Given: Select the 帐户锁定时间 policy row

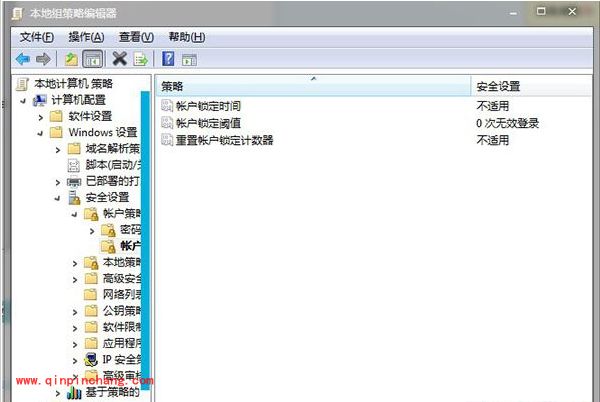Looking at the screenshot, I should pos(375,106).
